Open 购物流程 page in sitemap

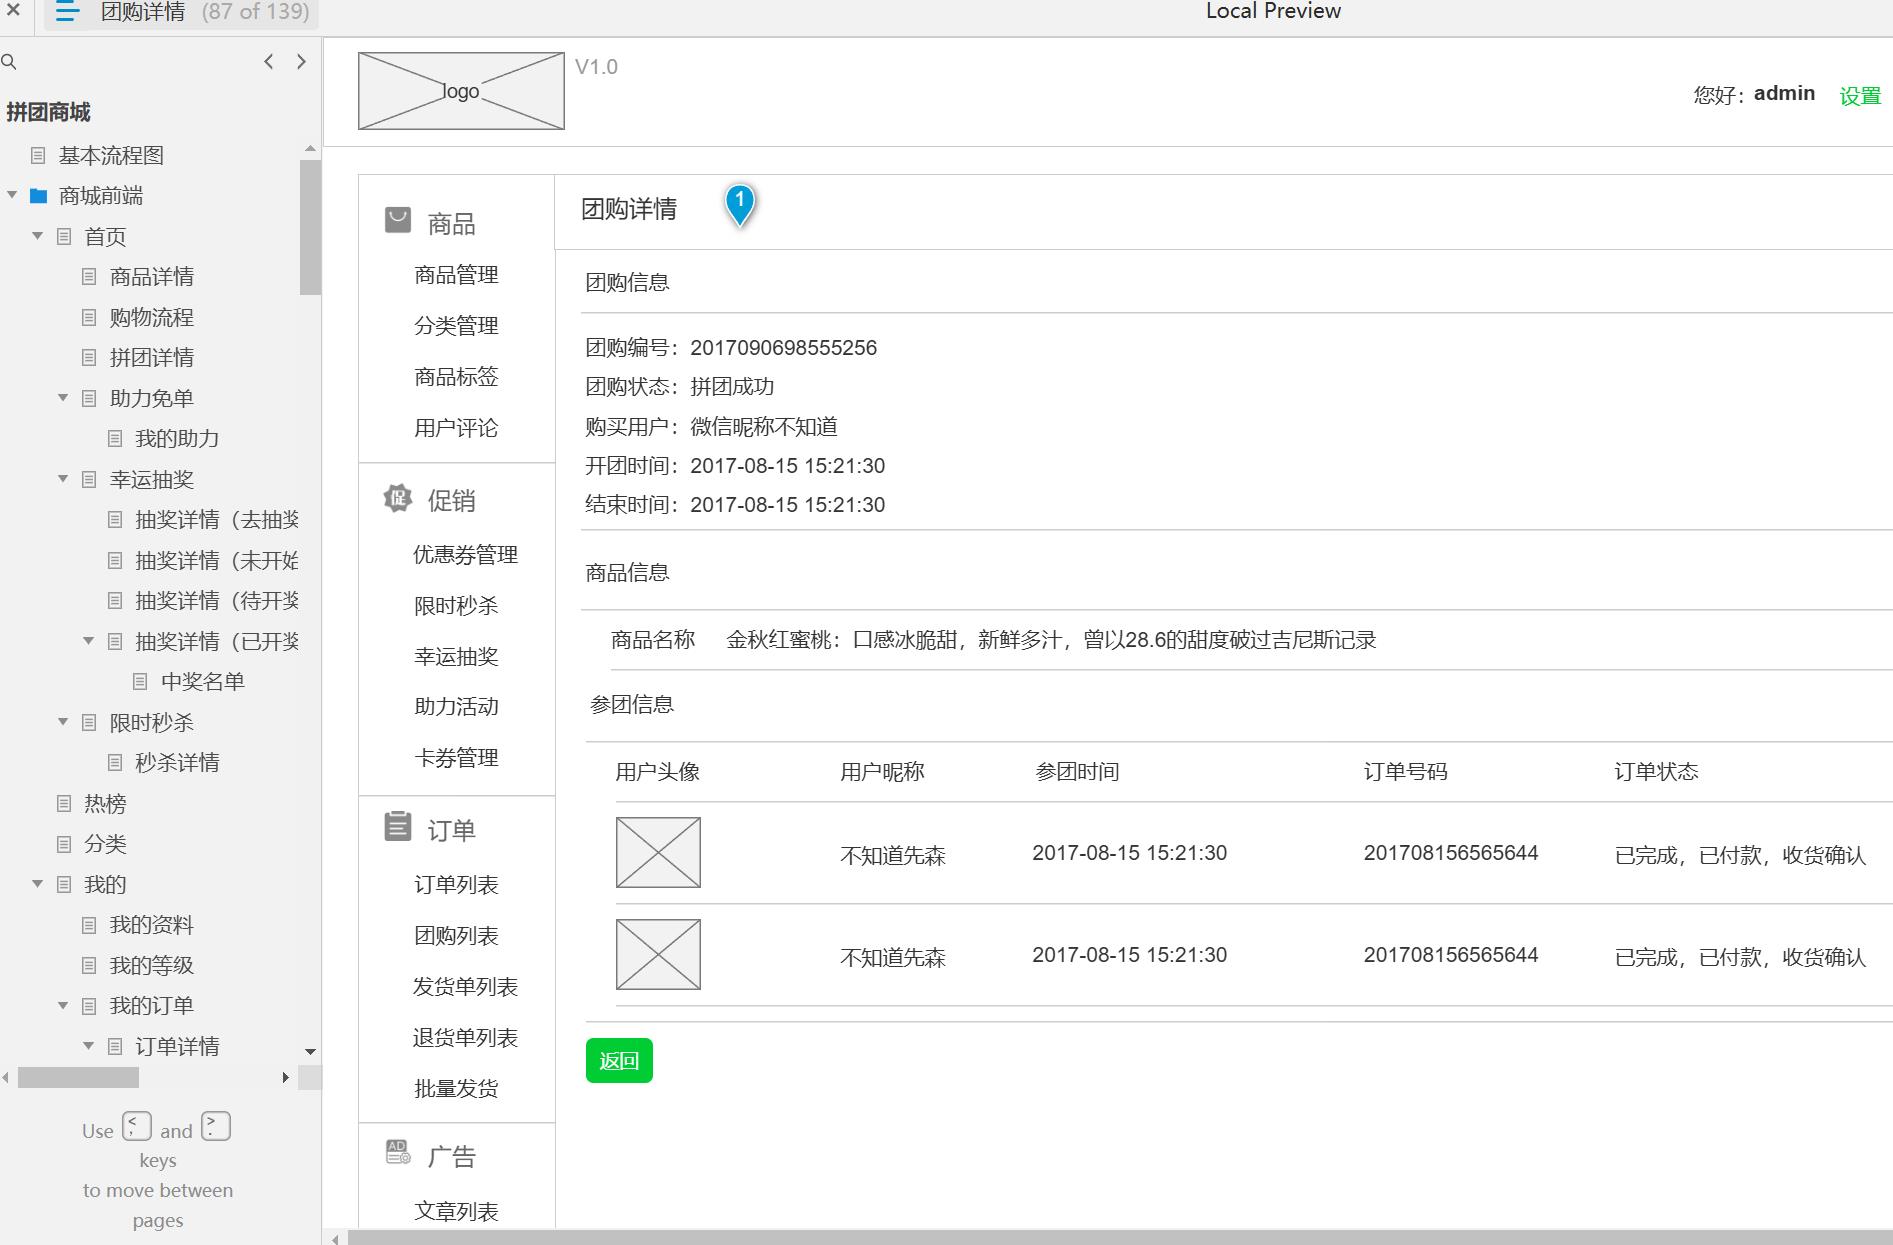click(x=152, y=317)
